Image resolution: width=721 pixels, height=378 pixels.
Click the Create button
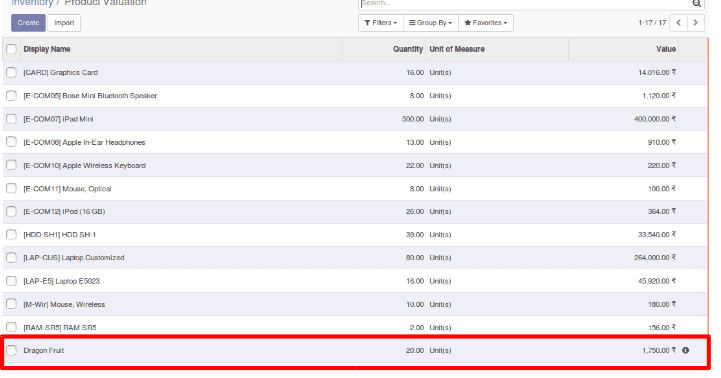click(x=29, y=23)
